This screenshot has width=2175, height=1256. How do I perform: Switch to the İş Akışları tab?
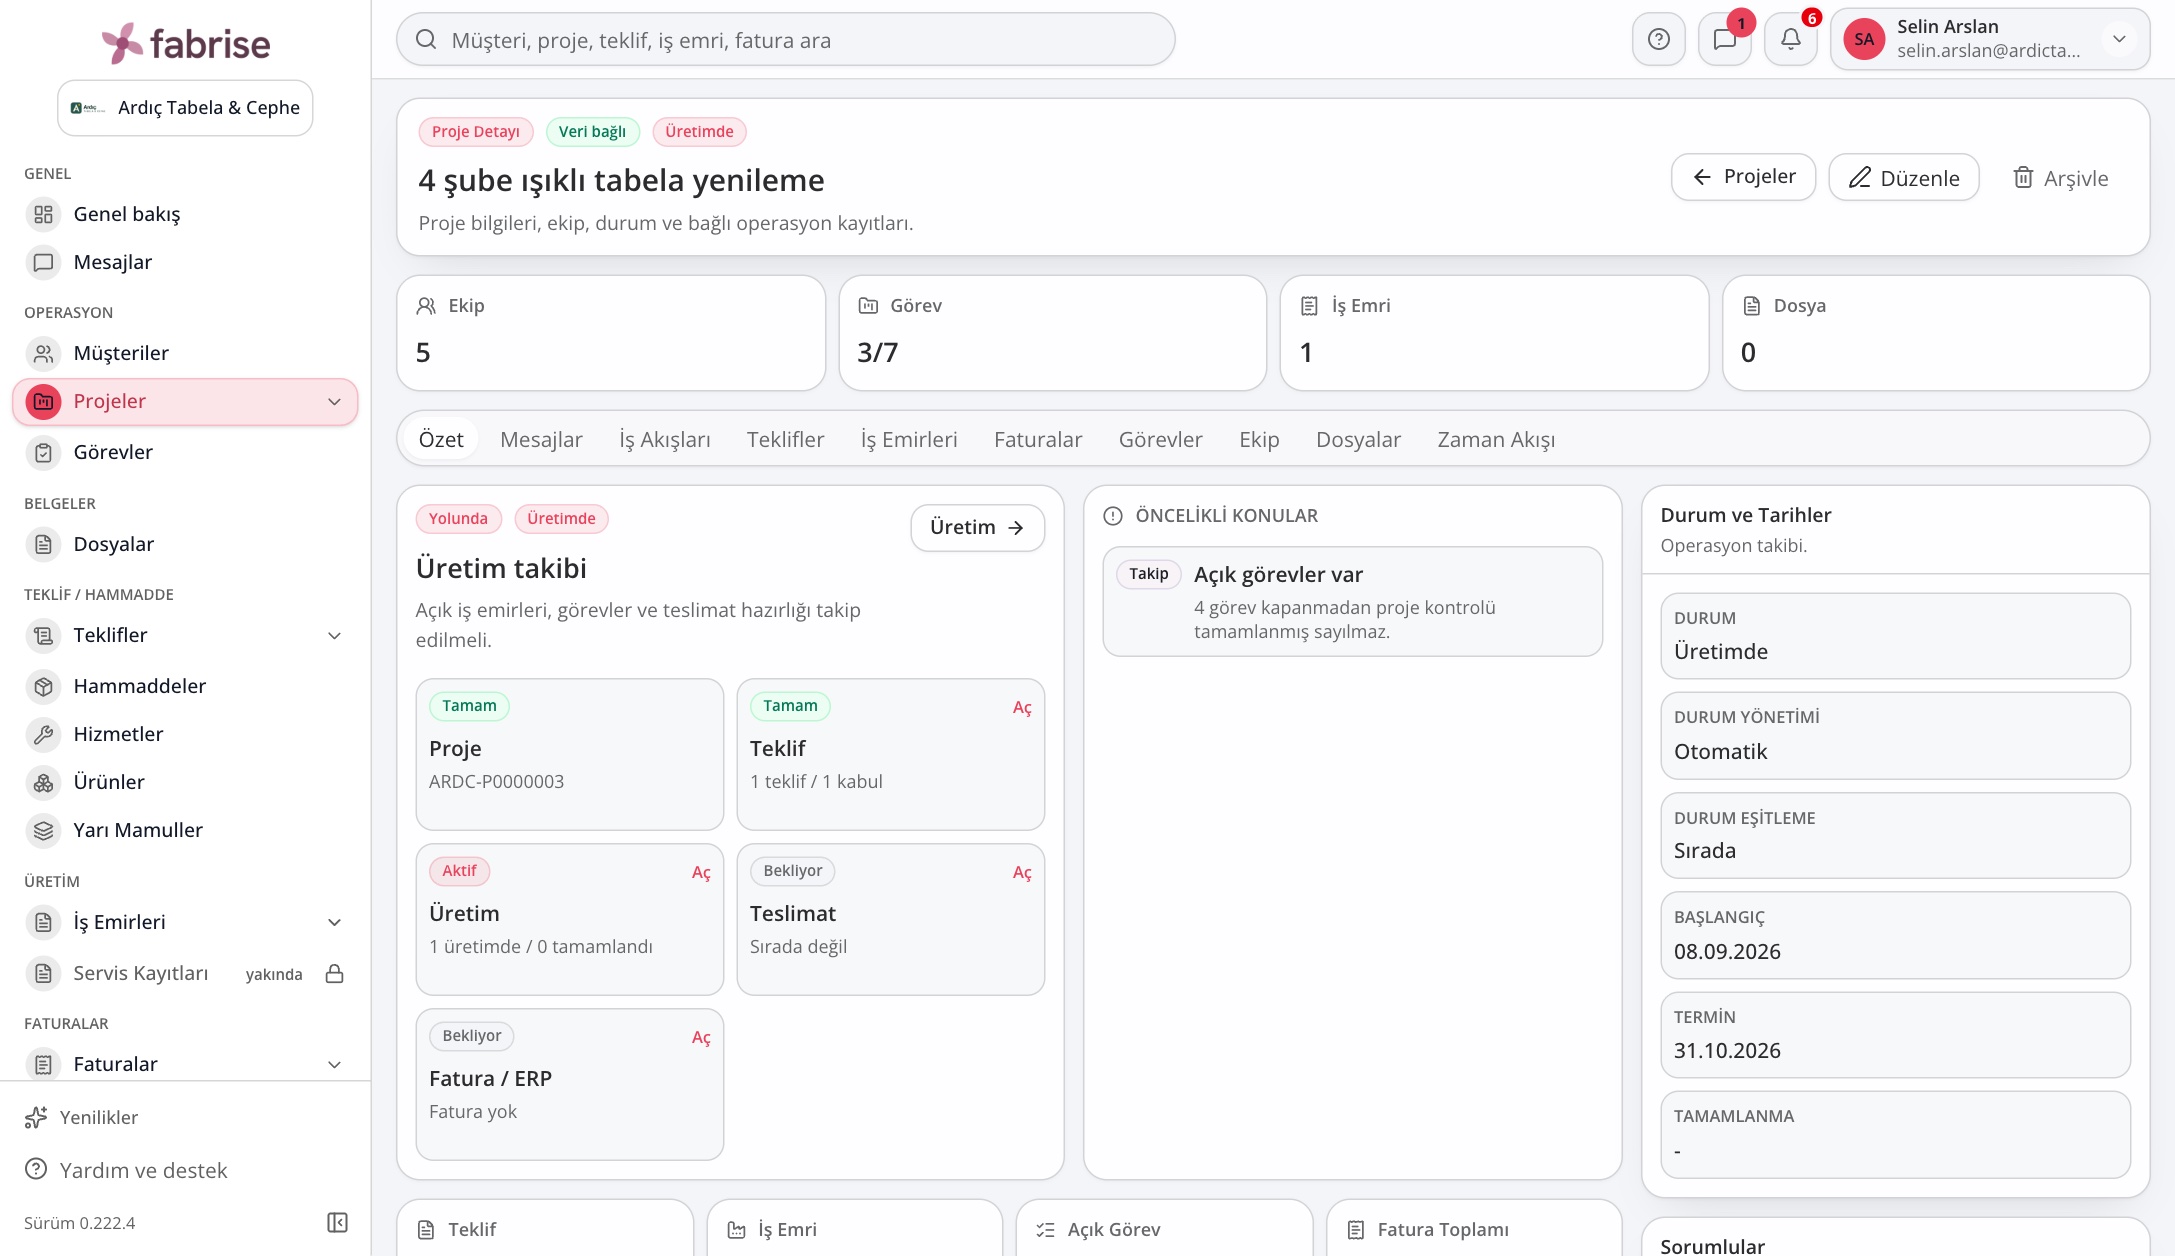(665, 439)
